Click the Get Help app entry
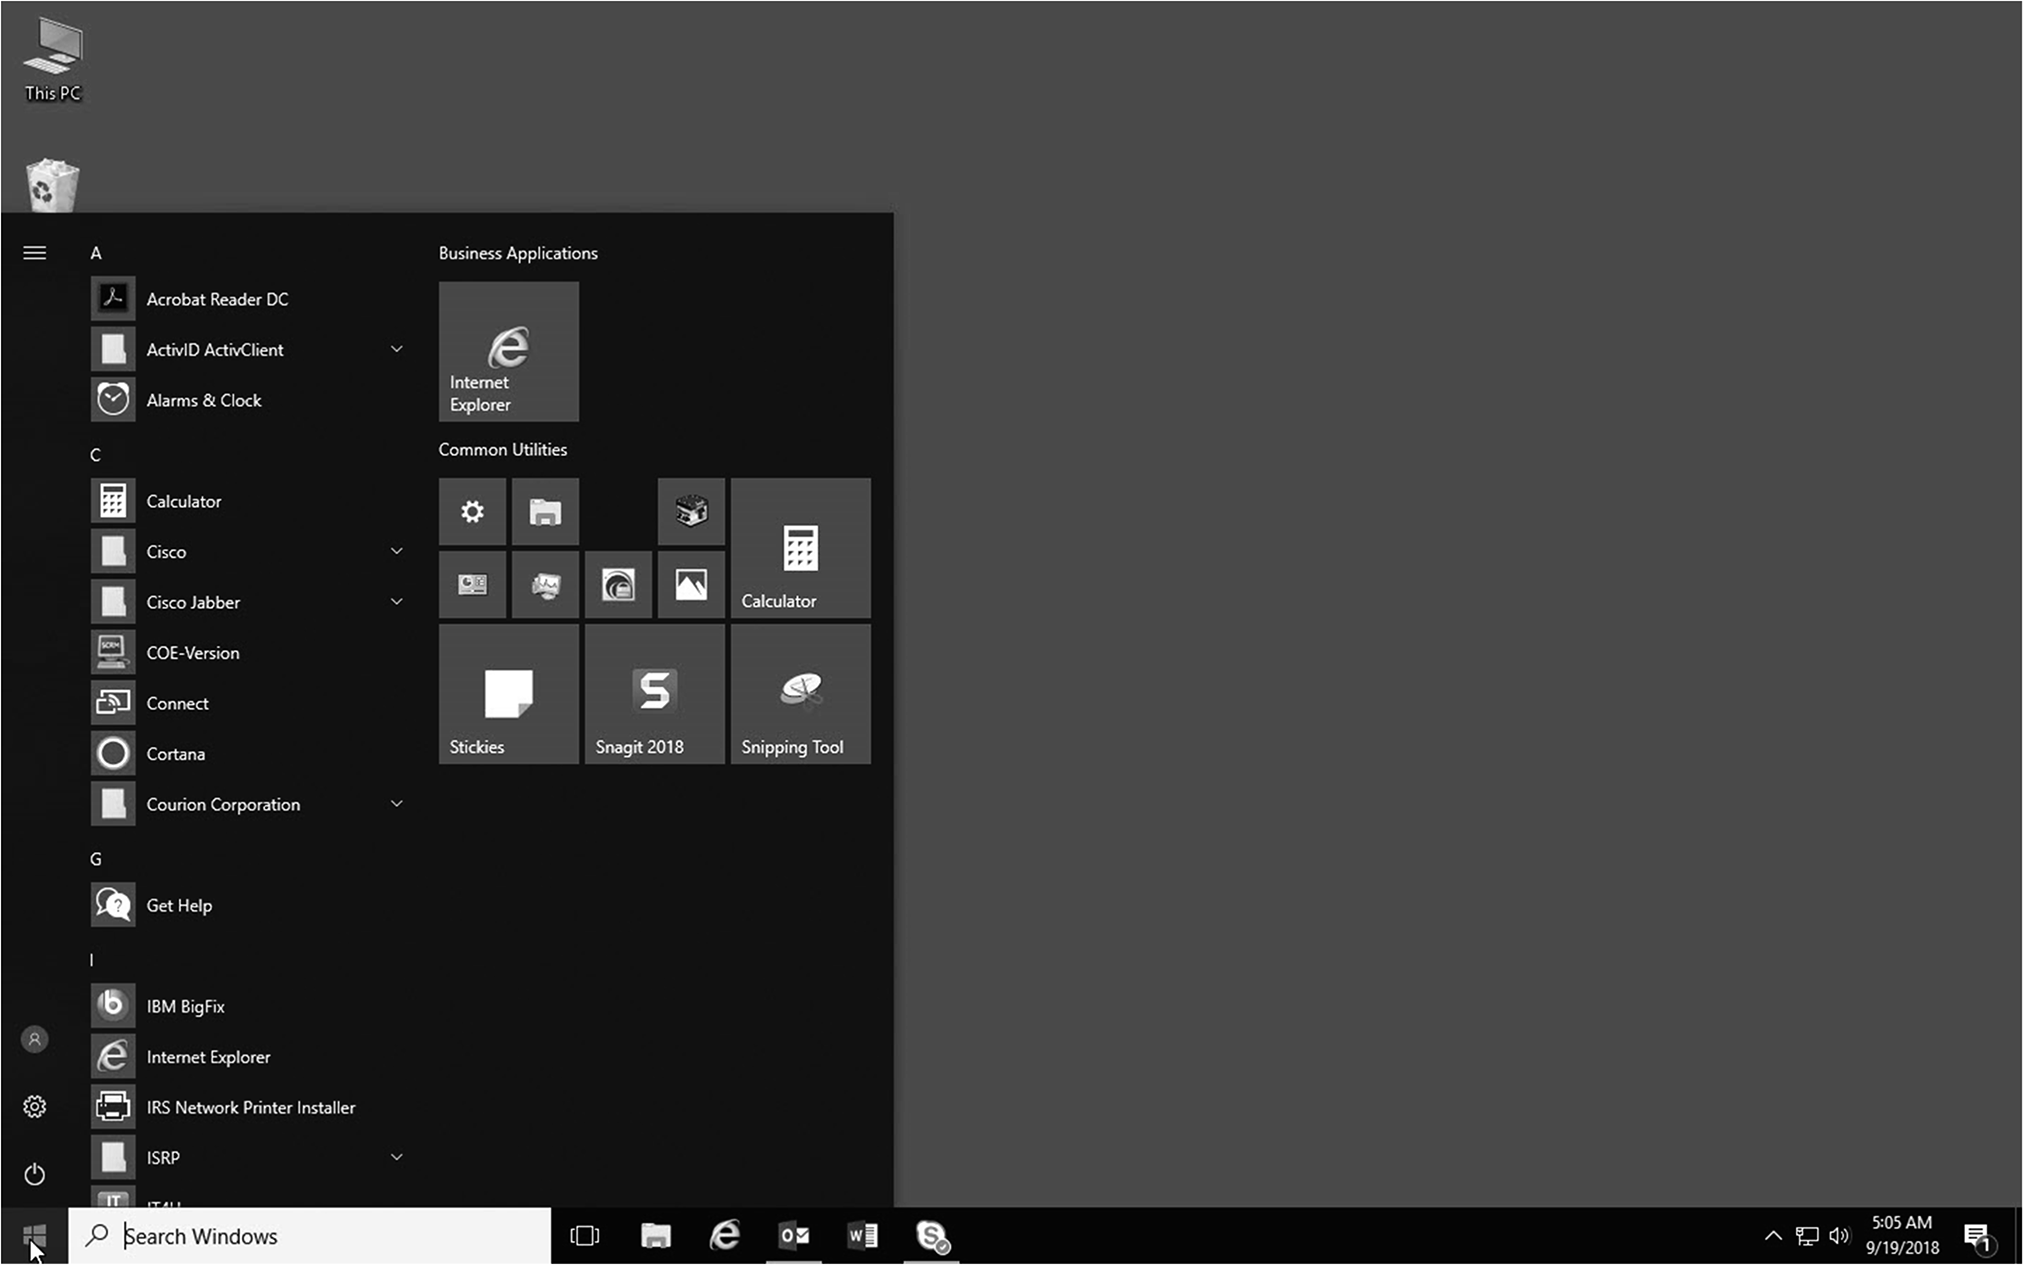The width and height of the screenshot is (2025, 1265). [x=179, y=905]
